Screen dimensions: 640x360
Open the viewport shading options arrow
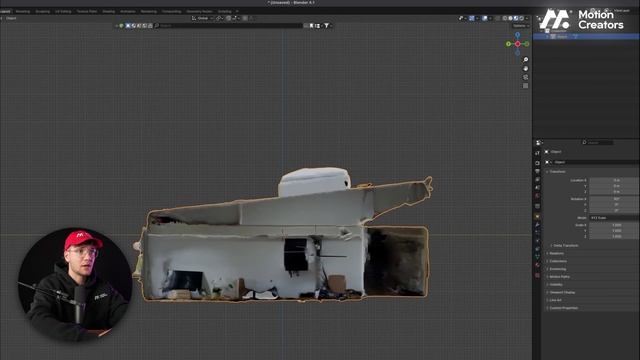(527, 18)
